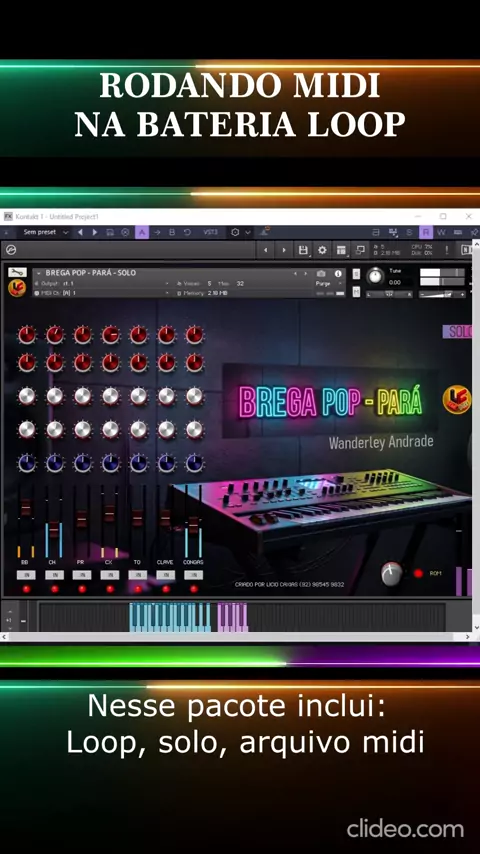Click the exclamation panic button
This screenshot has width=480, height=854.
447,250
